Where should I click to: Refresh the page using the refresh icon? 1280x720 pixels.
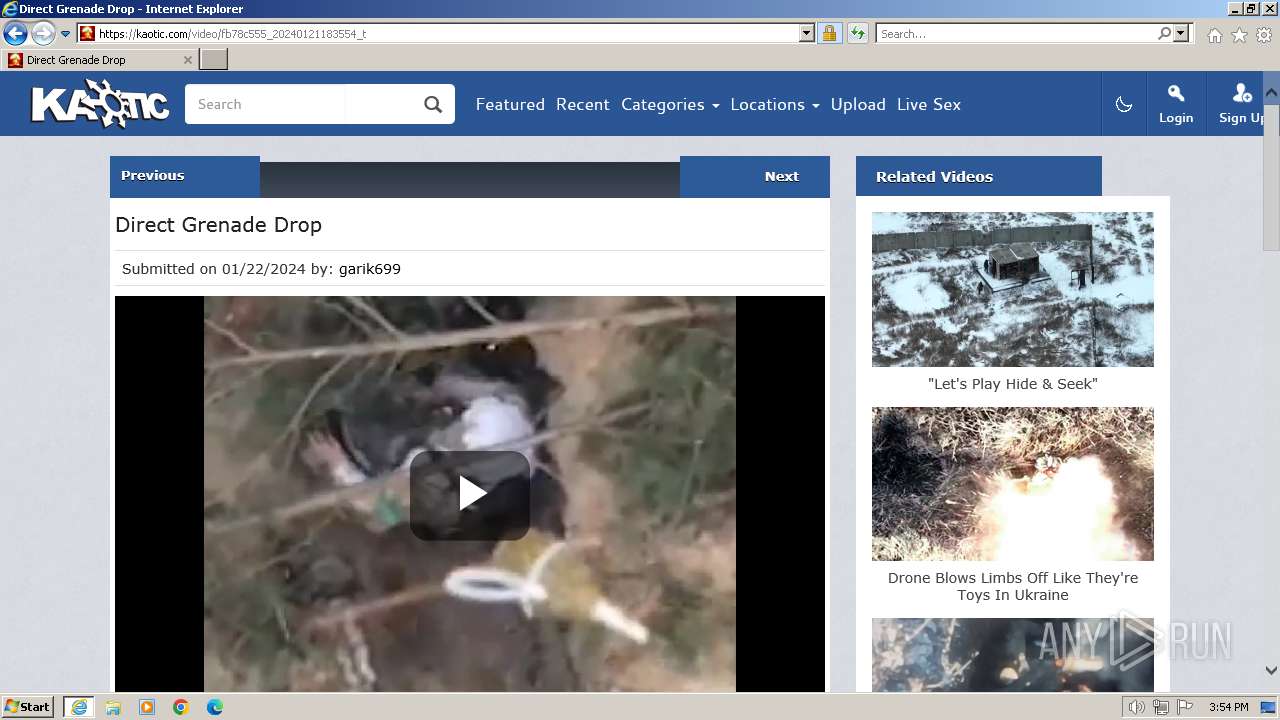(x=857, y=33)
